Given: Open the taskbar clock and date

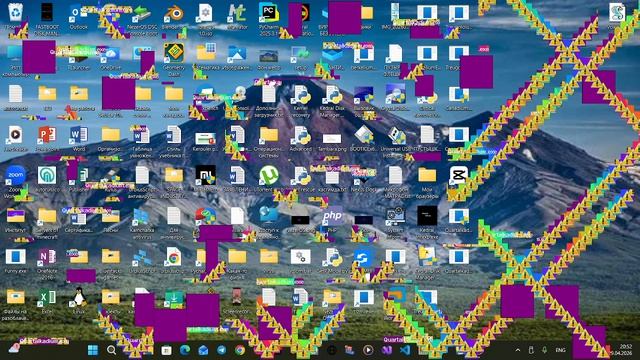Looking at the screenshot, I should (622, 350).
